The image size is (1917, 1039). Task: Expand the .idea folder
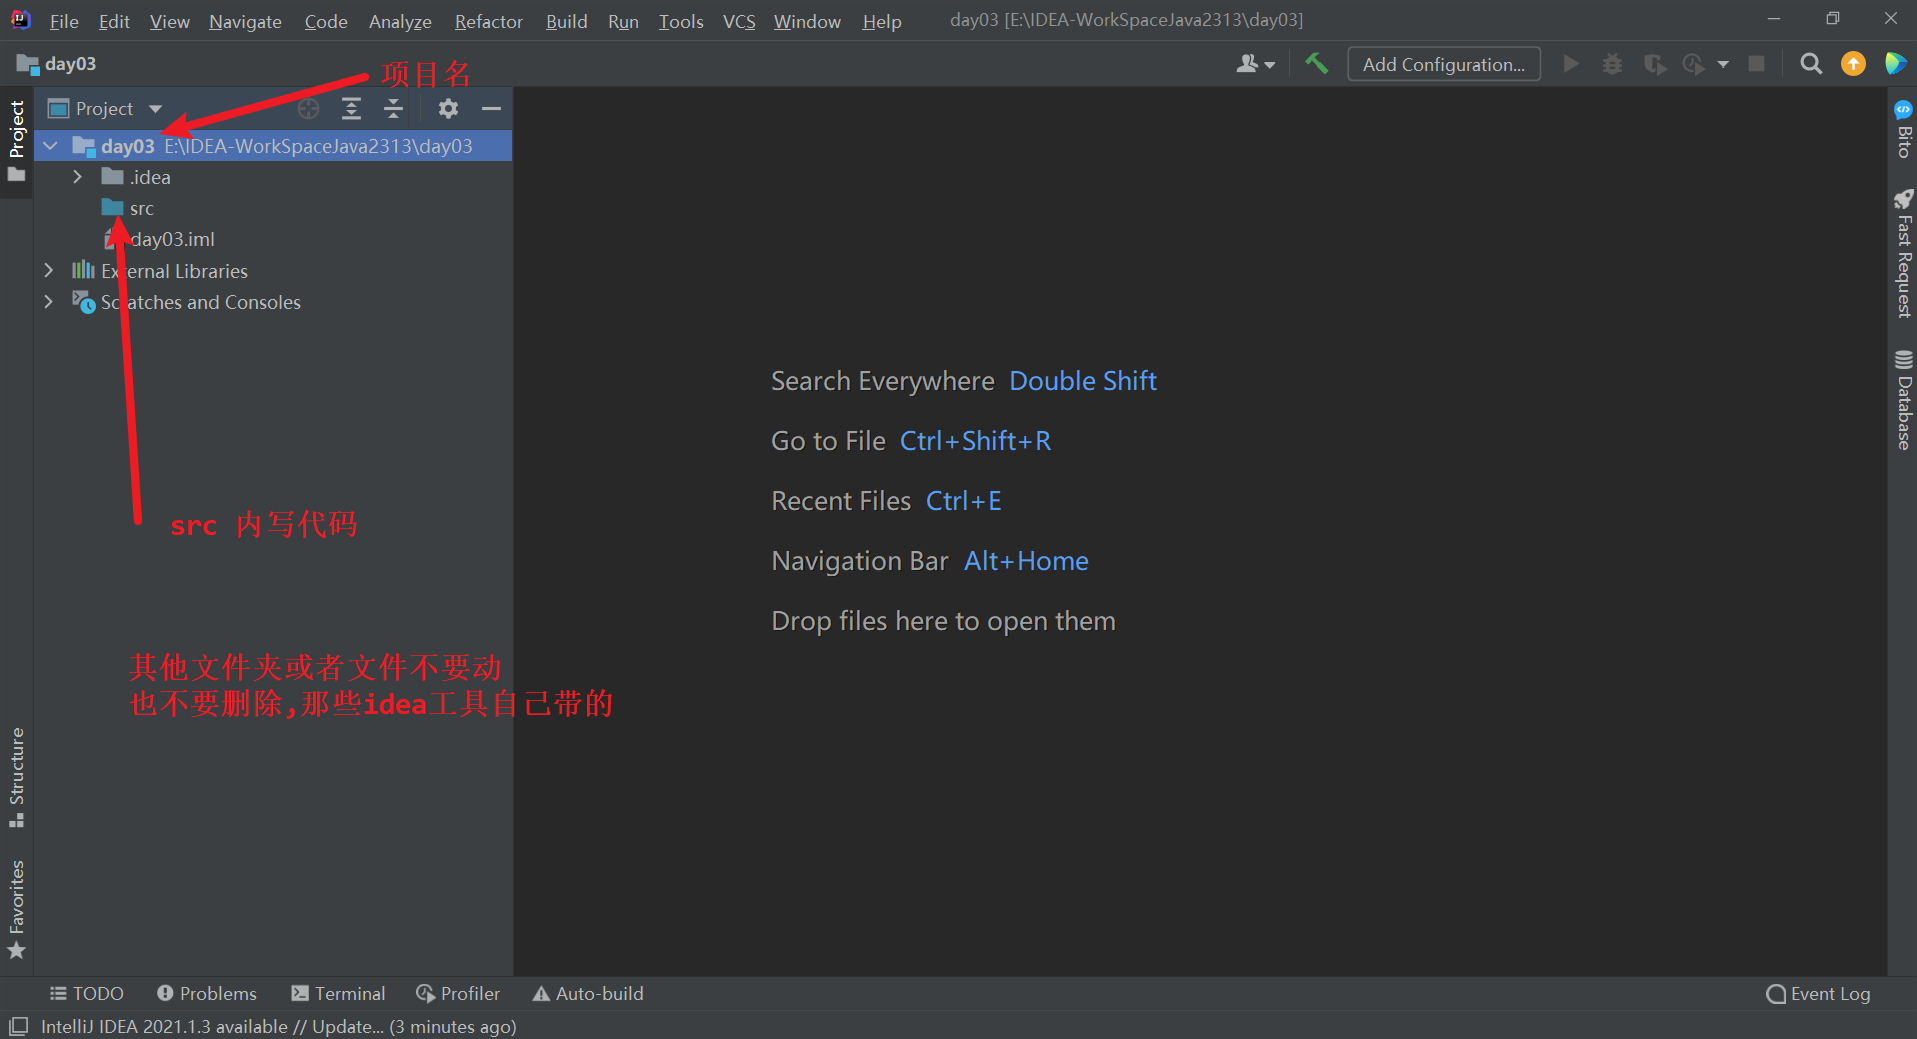click(x=77, y=177)
